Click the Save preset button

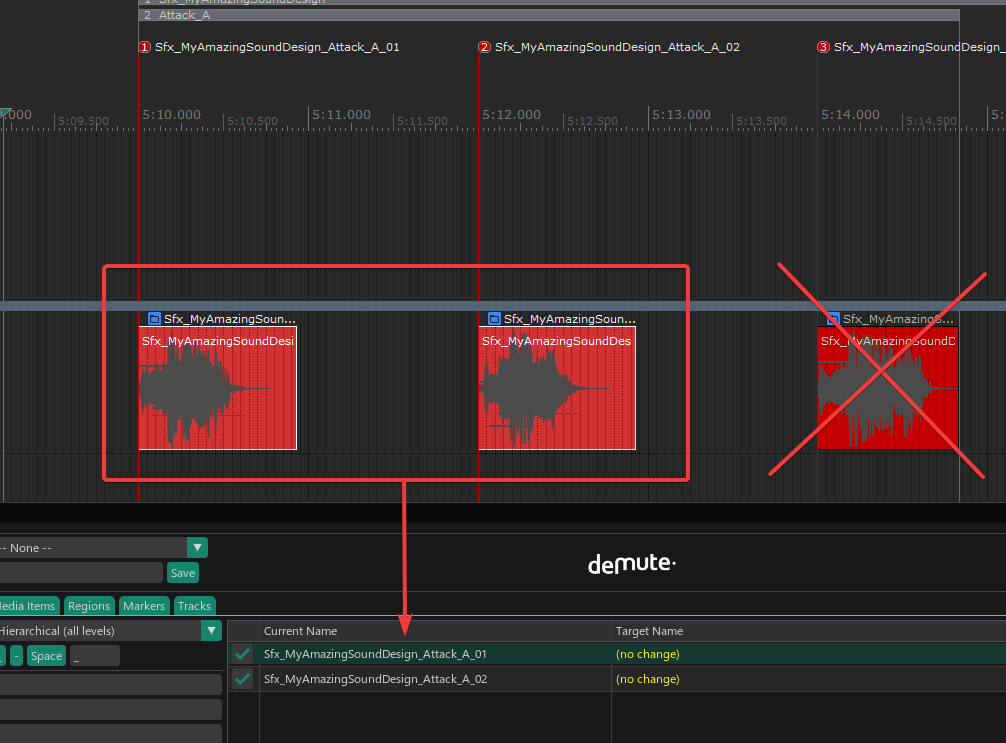pyautogui.click(x=183, y=573)
